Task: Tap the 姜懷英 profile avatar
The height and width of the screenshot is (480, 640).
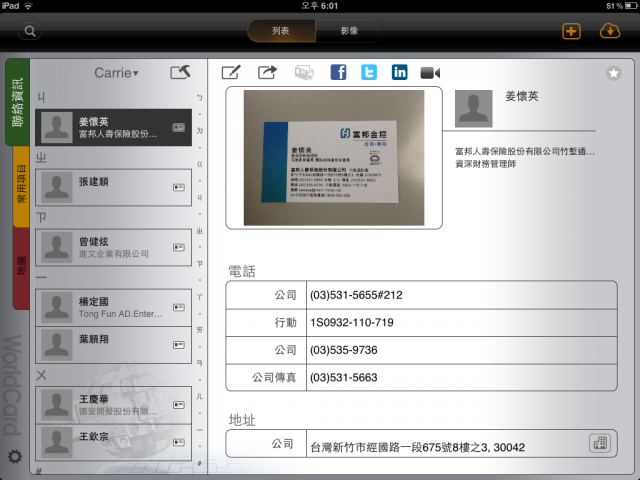Action: click(x=473, y=109)
